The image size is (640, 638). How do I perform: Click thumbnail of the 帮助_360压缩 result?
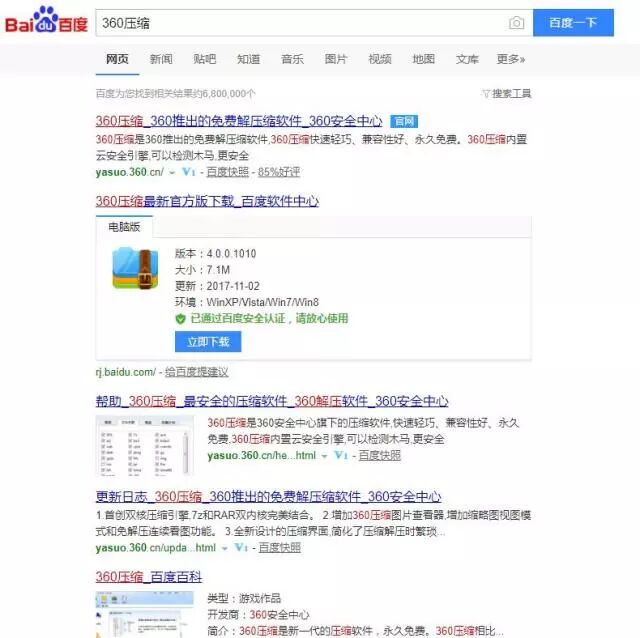pos(145,445)
